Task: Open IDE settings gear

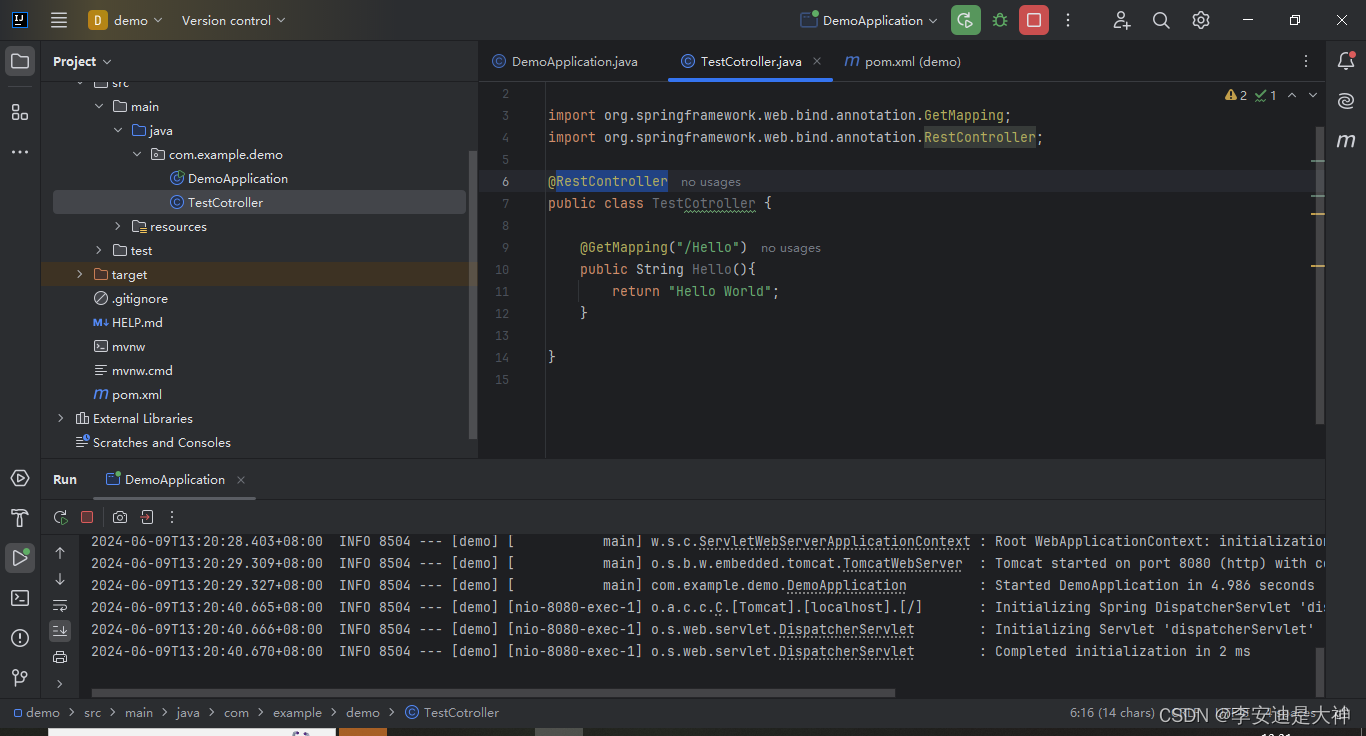Action: (1201, 20)
